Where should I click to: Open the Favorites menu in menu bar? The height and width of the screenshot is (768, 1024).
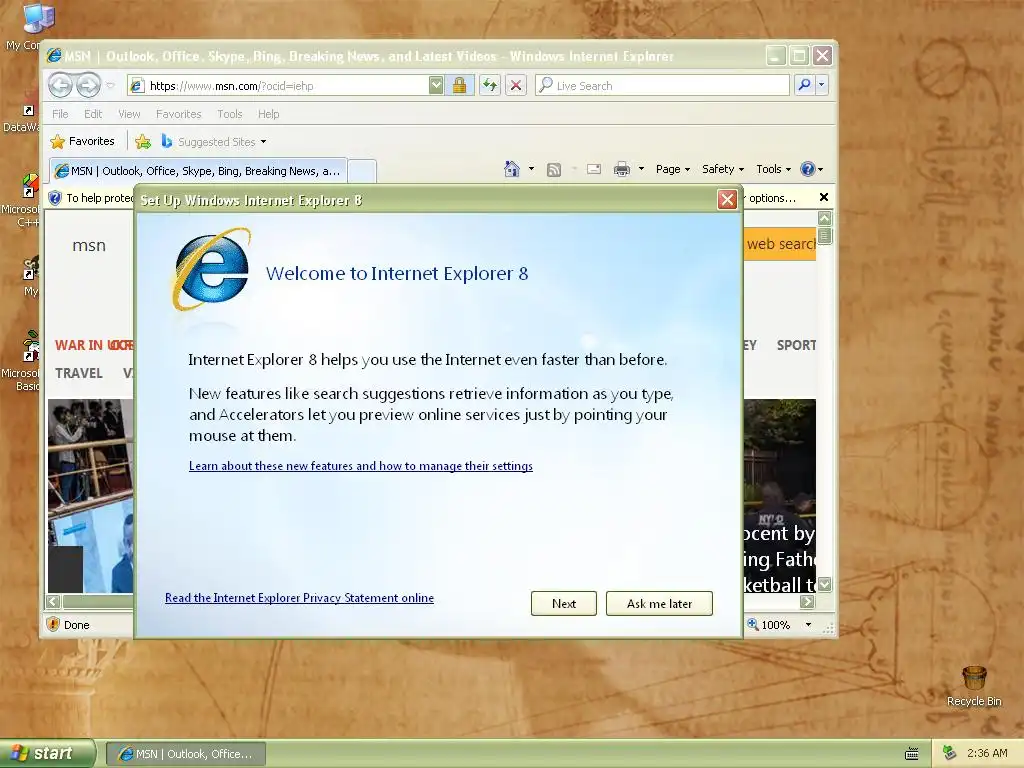tap(178, 114)
